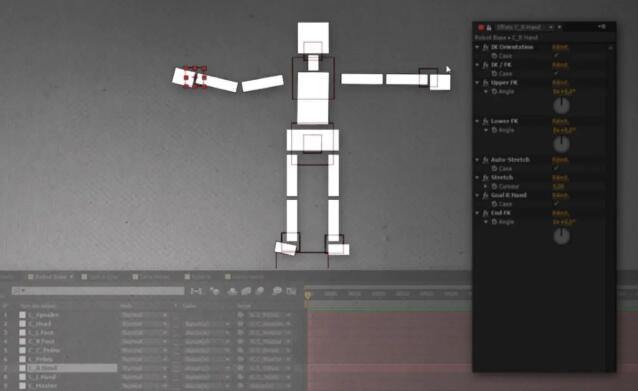This screenshot has width=638, height=391.
Task: Click the Stretch Curseur value
Action: click(x=559, y=186)
